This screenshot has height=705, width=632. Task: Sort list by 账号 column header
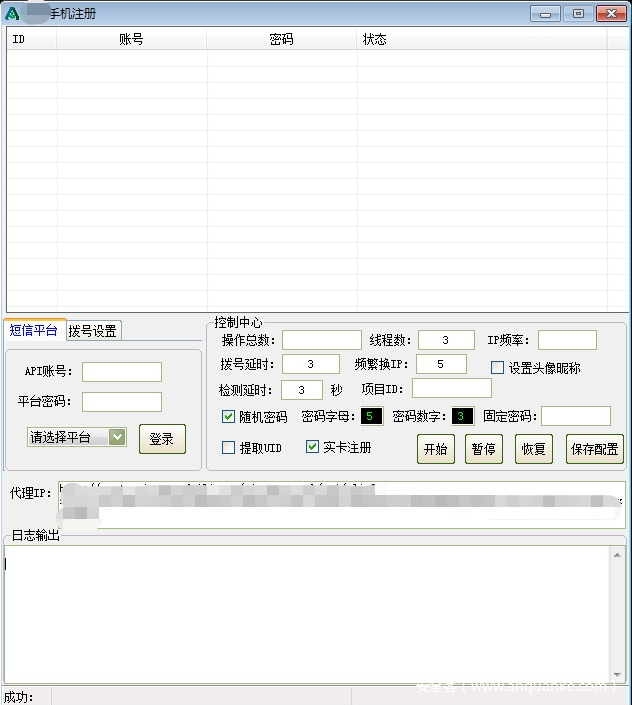tap(131, 40)
